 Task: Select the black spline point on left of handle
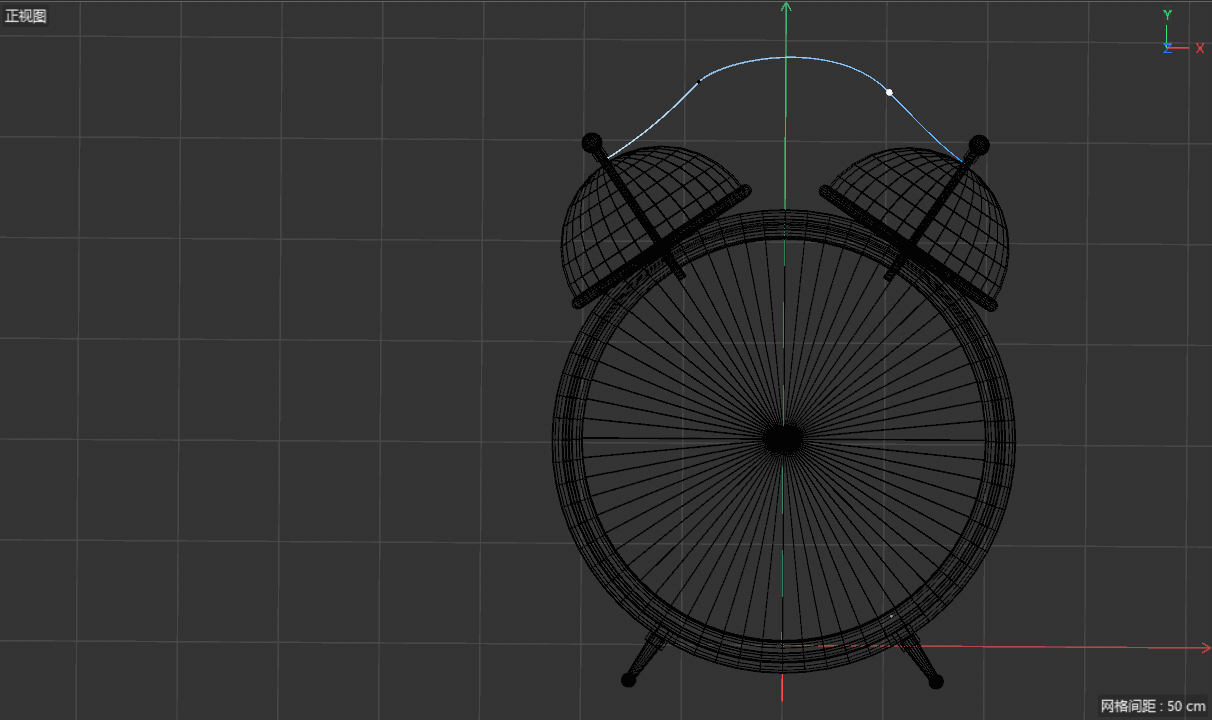[x=699, y=81]
